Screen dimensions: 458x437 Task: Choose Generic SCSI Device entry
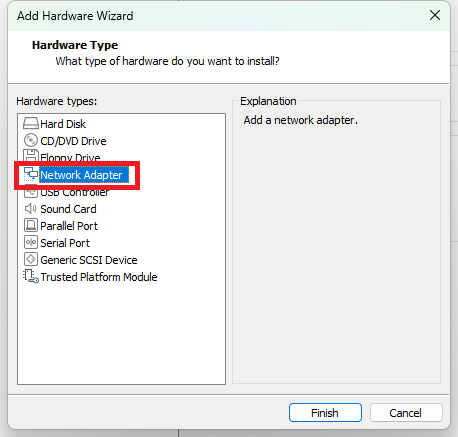(x=89, y=260)
